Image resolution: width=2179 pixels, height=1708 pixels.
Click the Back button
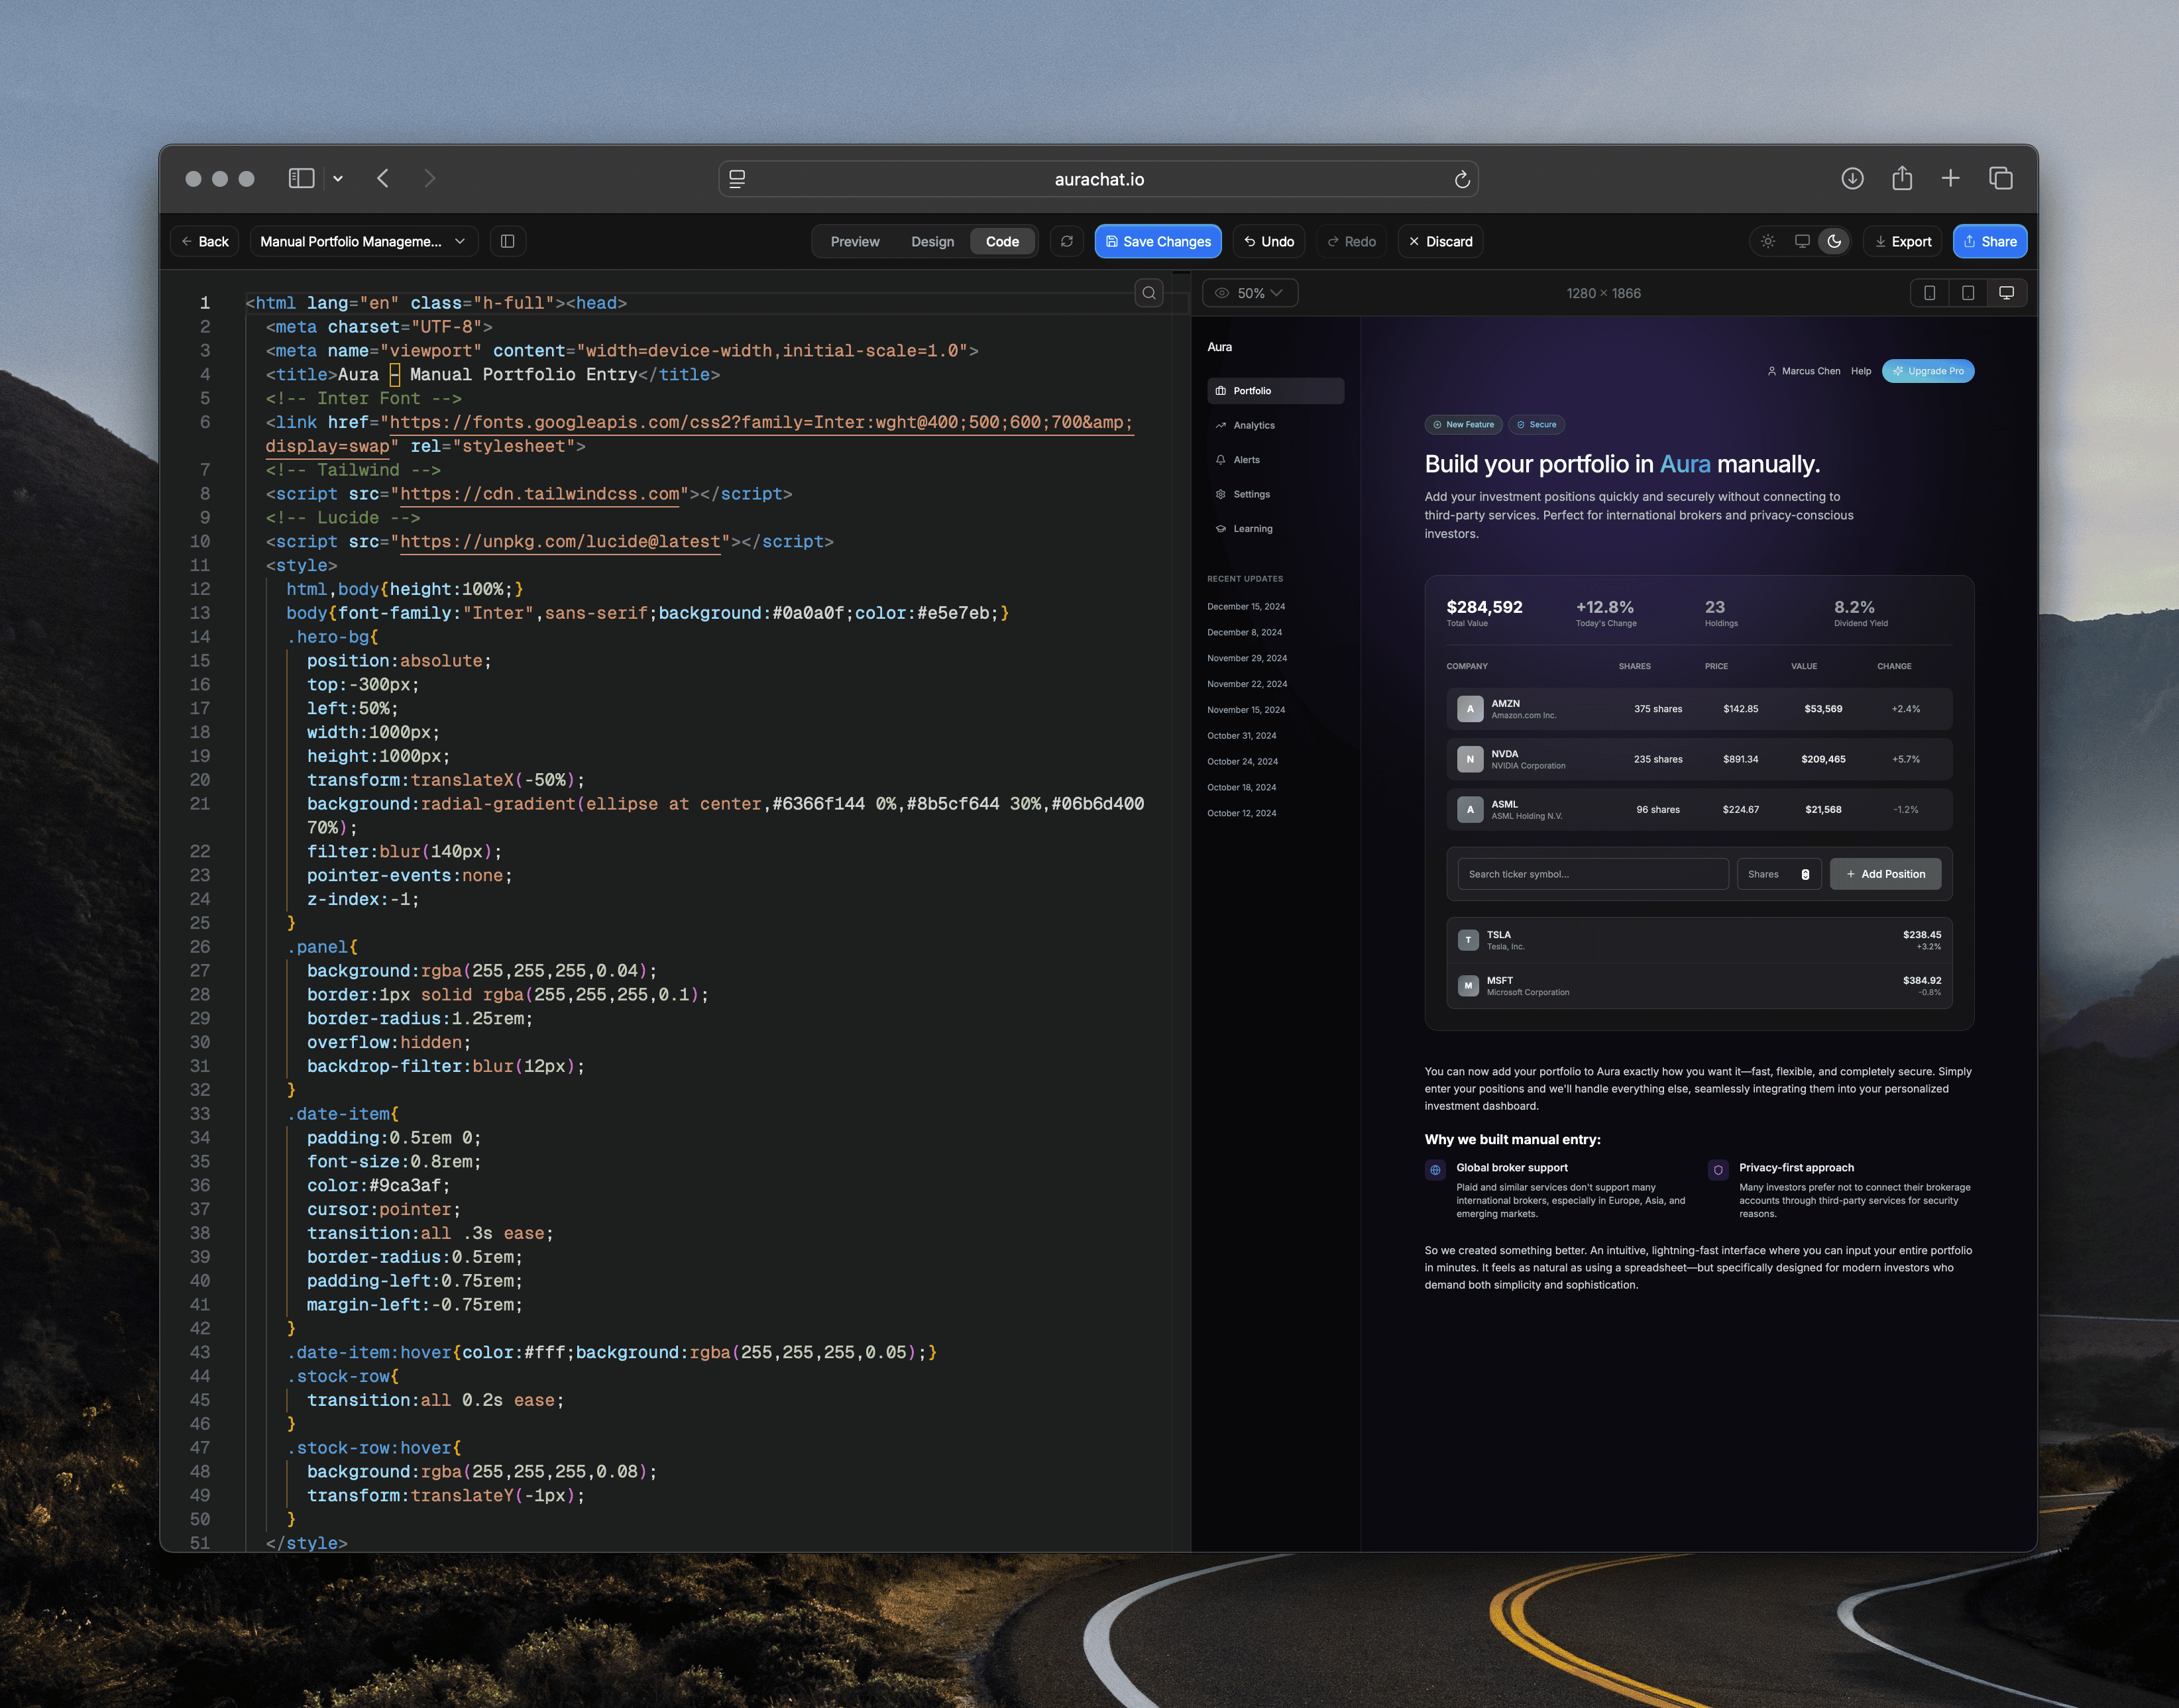pyautogui.click(x=205, y=241)
